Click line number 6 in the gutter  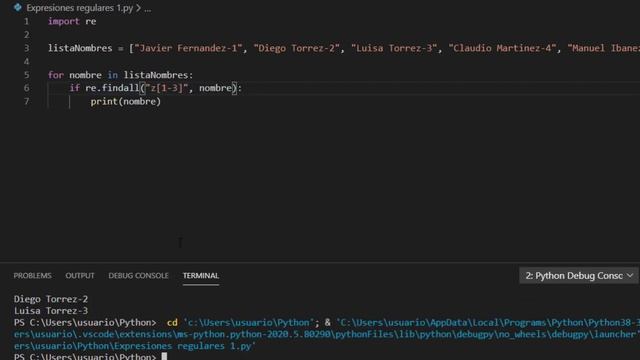(27, 88)
